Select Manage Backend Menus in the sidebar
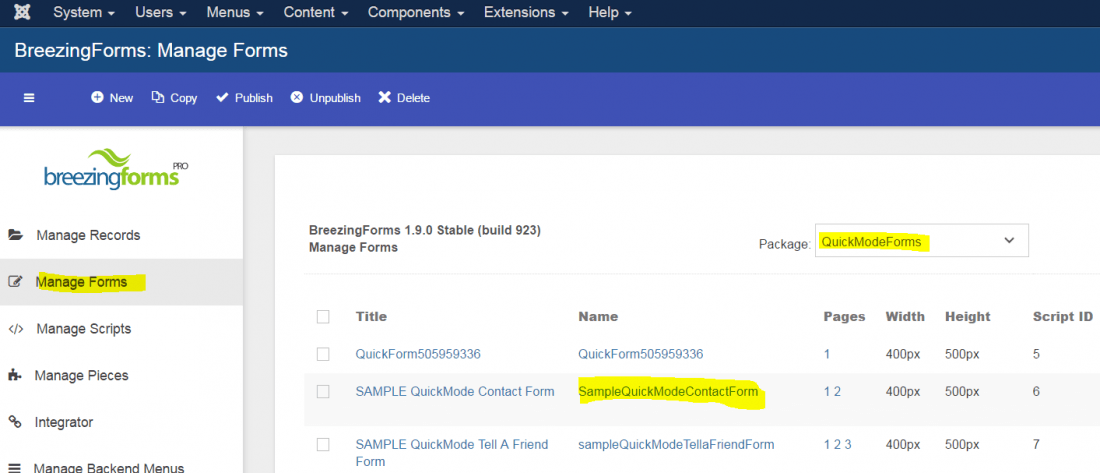The height and width of the screenshot is (473, 1100). (x=109, y=468)
